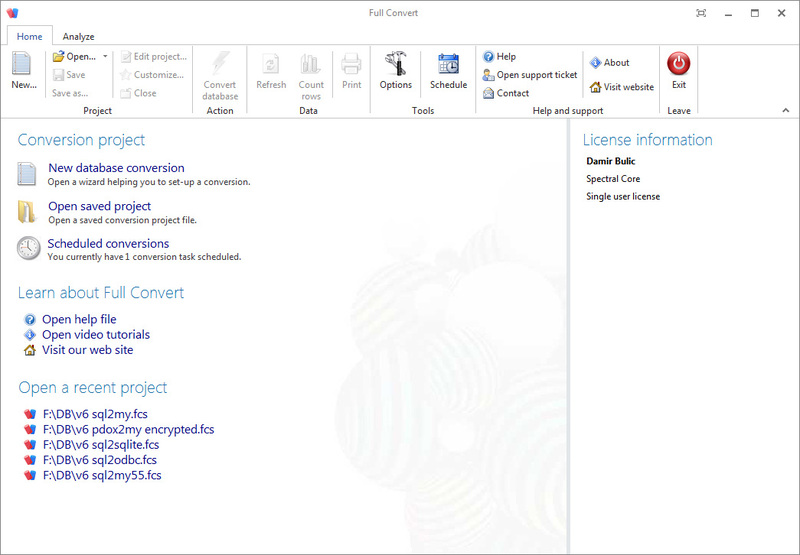Click Edit project in ribbon

tap(154, 57)
